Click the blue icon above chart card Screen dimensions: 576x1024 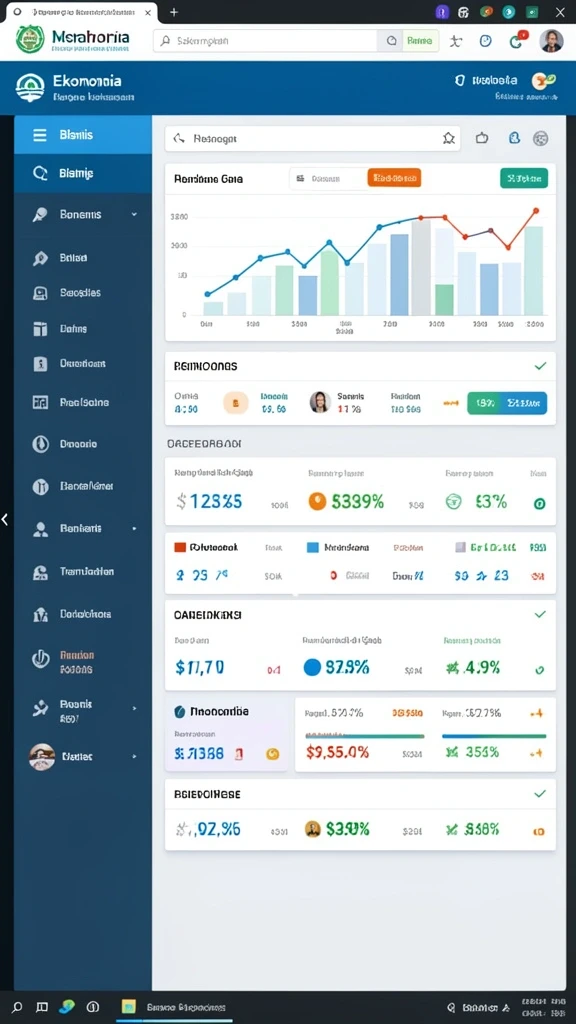click(x=514, y=138)
